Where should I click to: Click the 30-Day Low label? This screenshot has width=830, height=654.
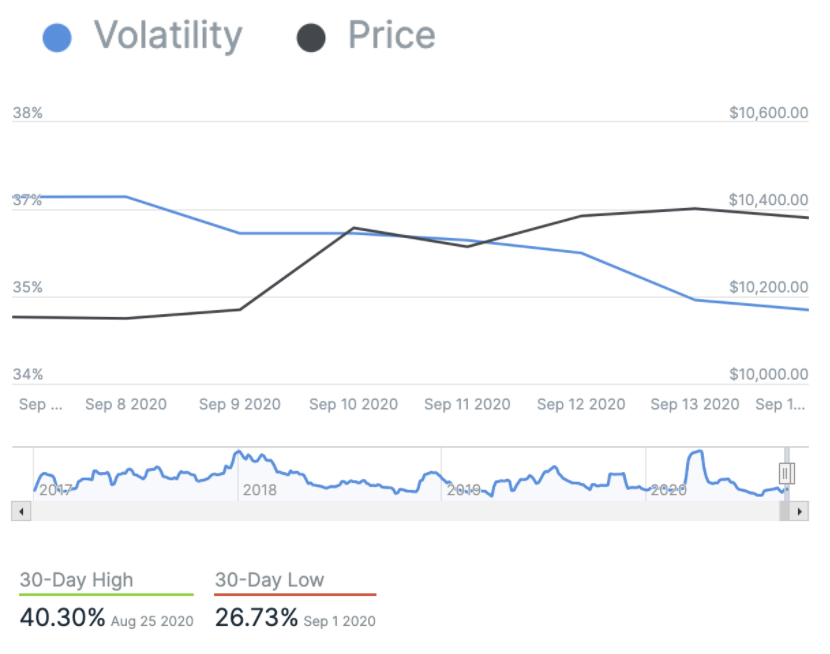(x=269, y=580)
